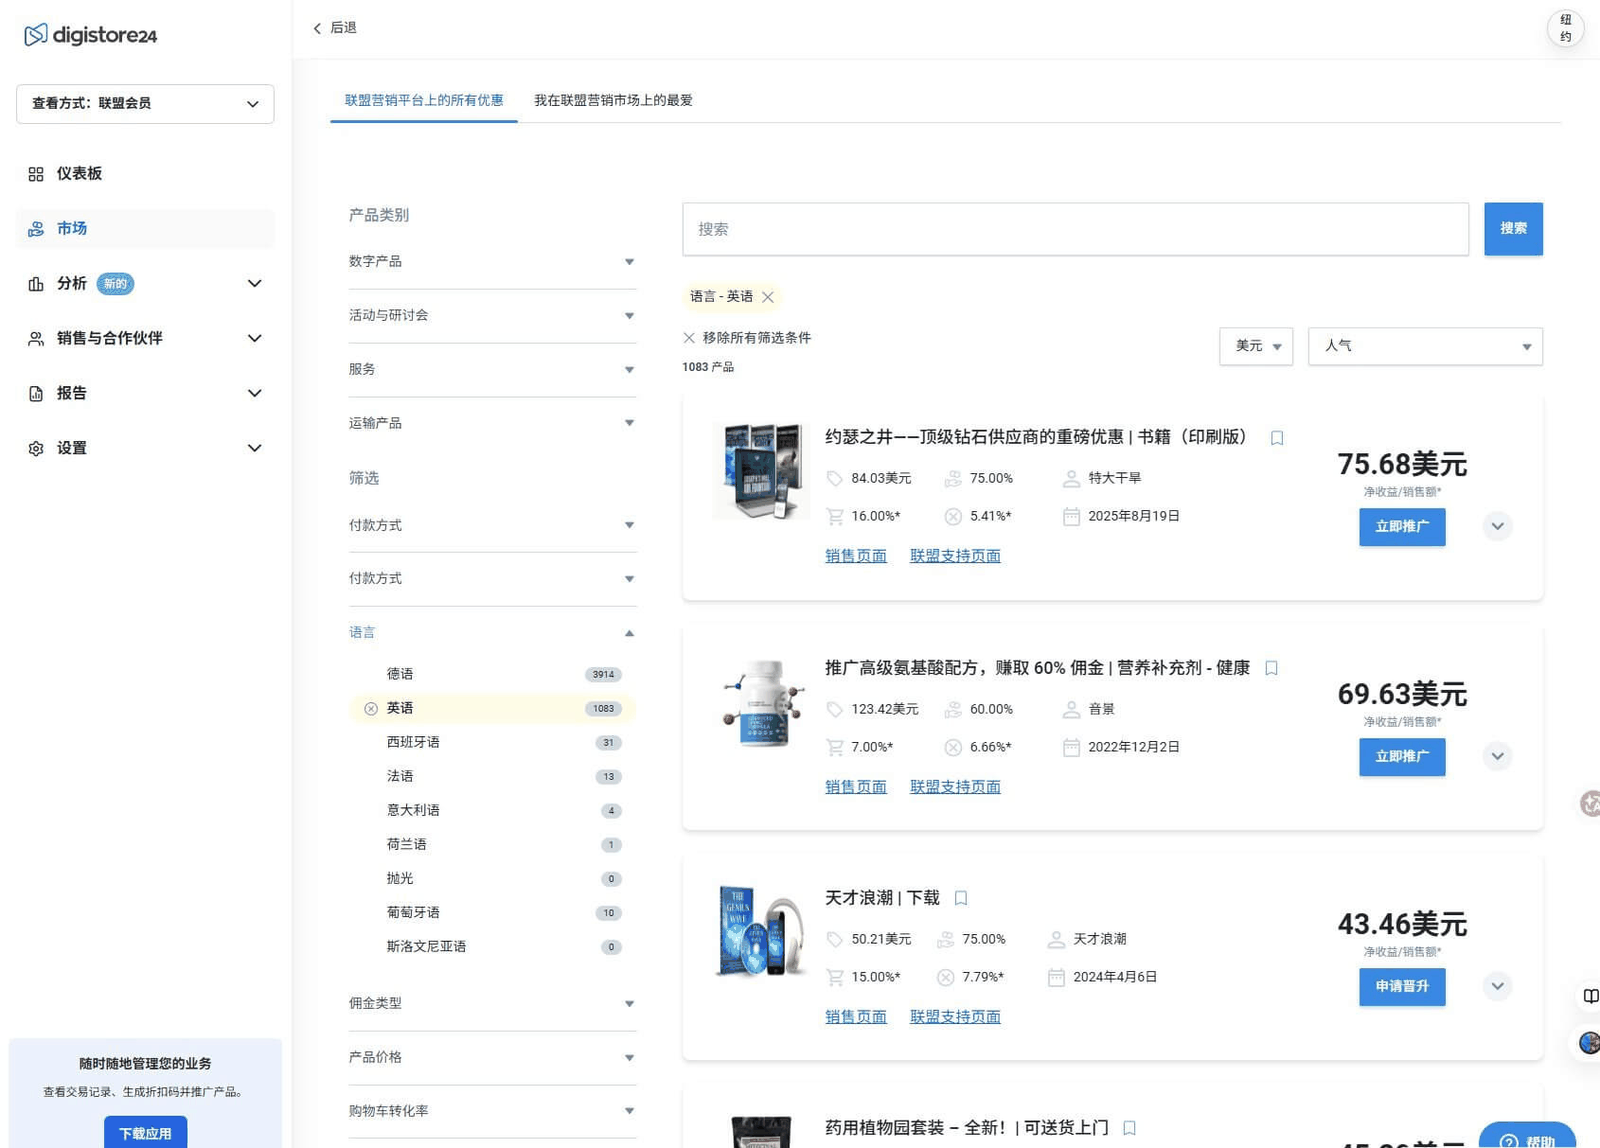Click the X beside 移除所有筛选条件
Viewport: 1600px width, 1148px height.
point(689,338)
